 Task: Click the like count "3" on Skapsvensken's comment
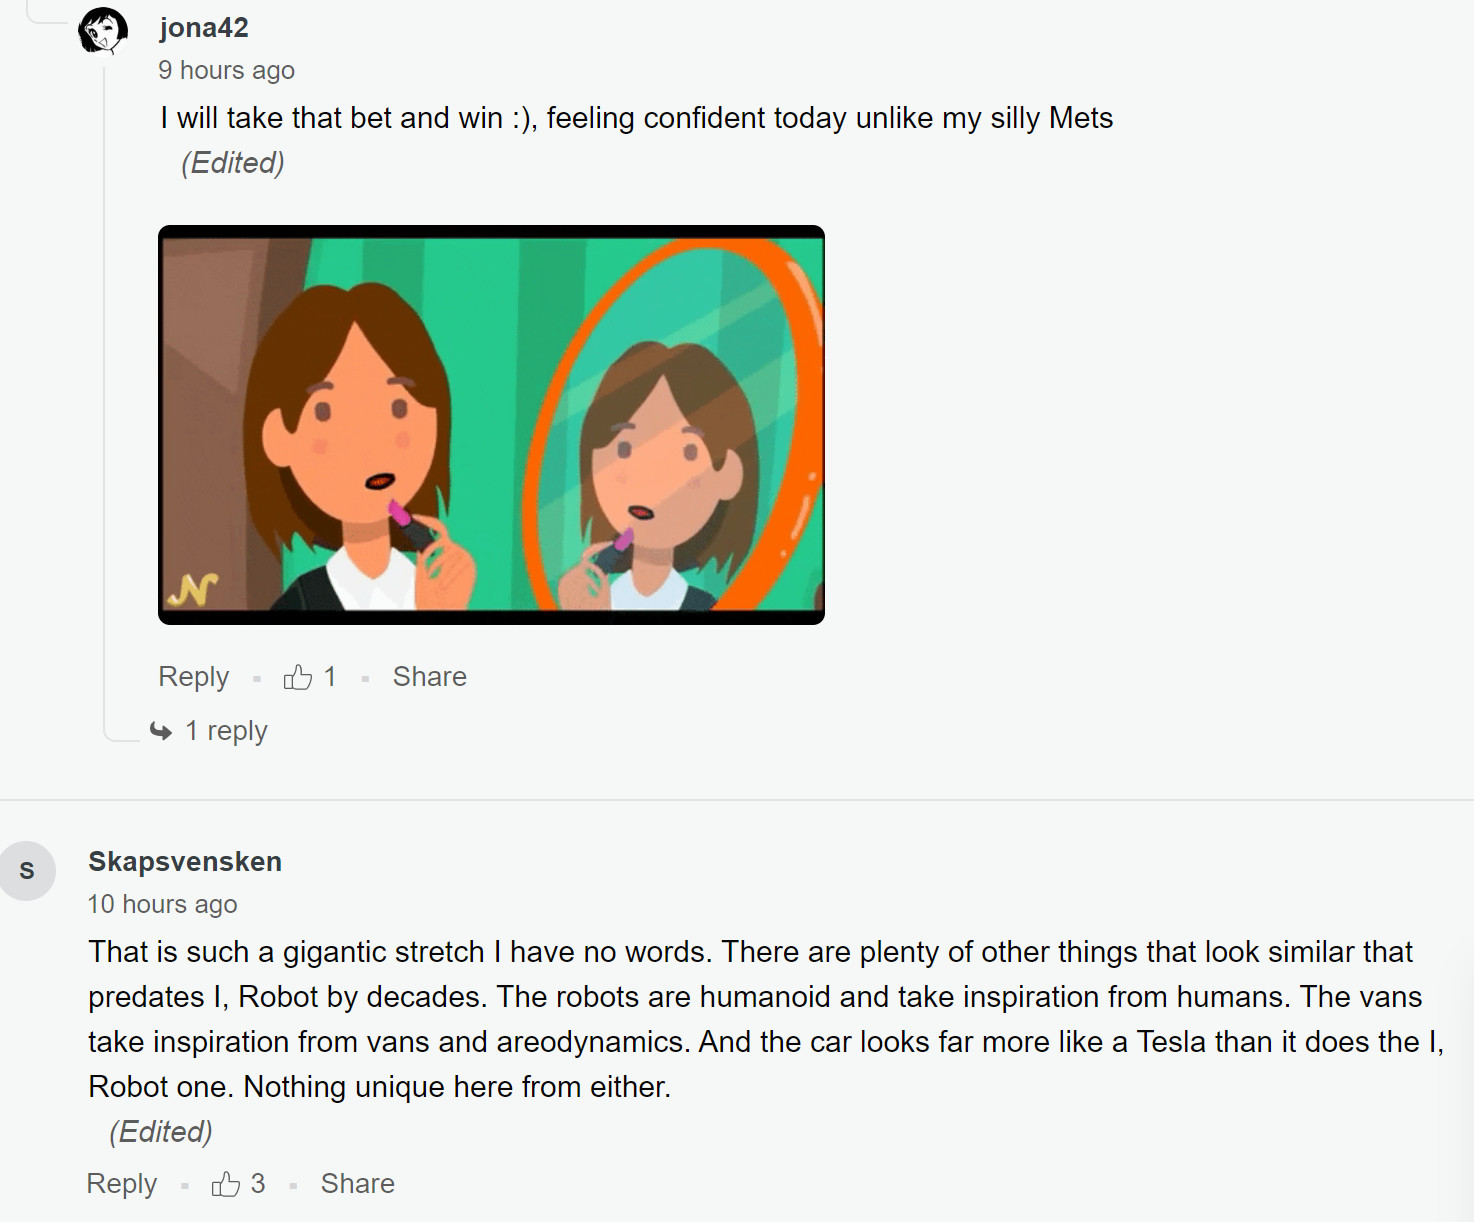(258, 1184)
